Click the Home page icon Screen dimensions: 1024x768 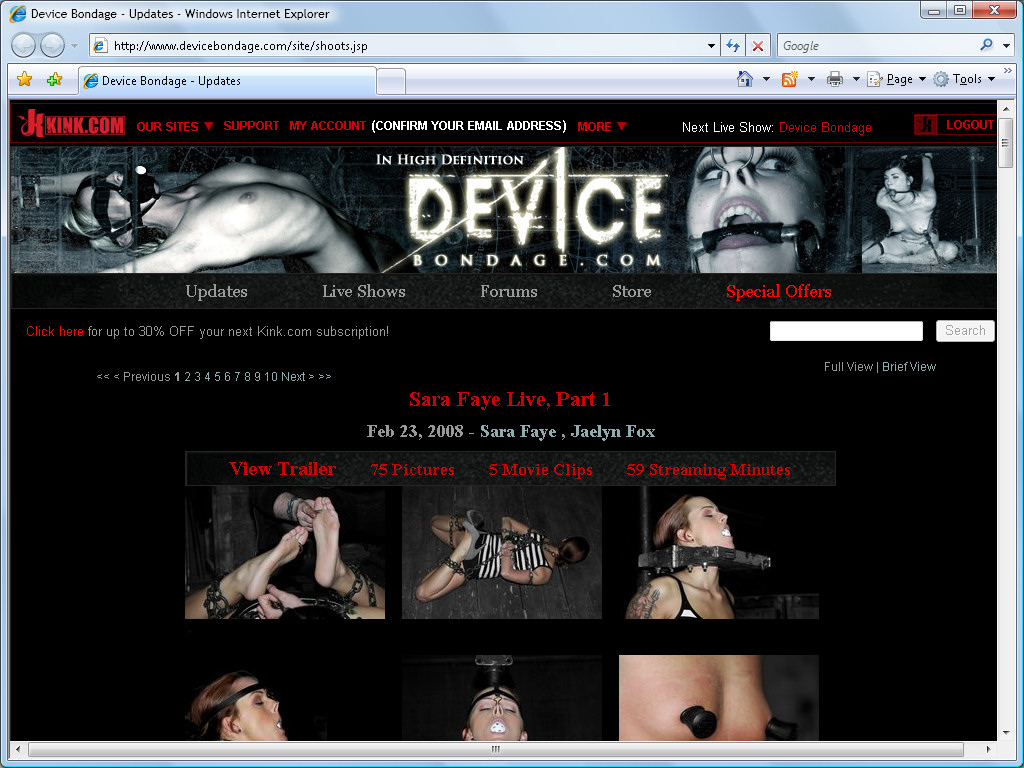[744, 79]
